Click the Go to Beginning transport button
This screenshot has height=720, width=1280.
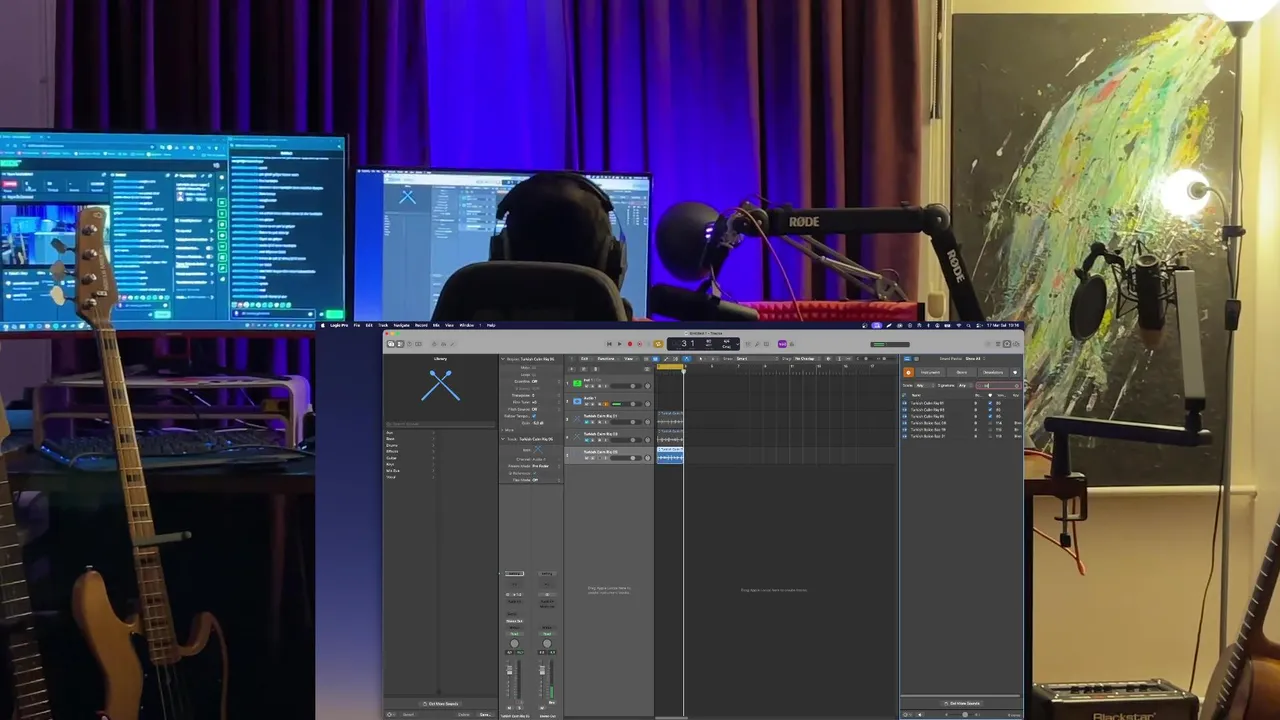(609, 344)
